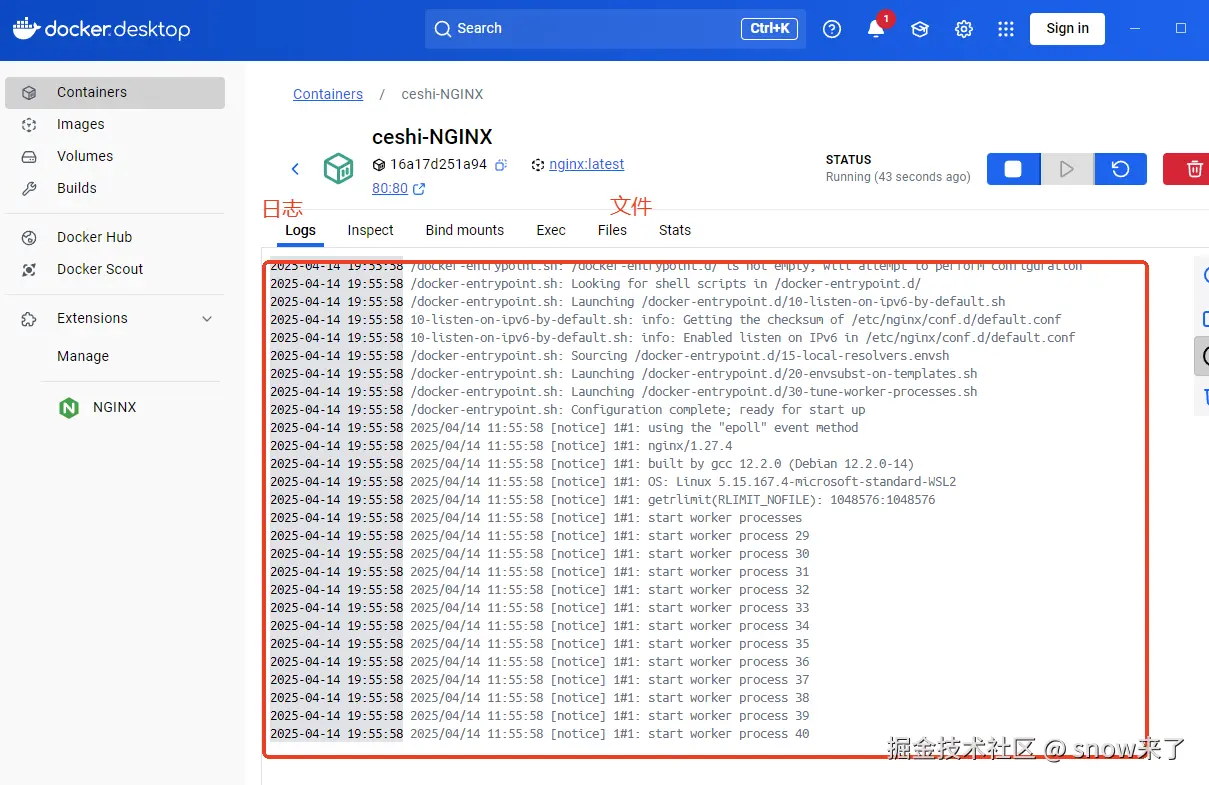Copy the container ID 16a17d251a94
This screenshot has height=785, width=1209.
tap(501, 164)
